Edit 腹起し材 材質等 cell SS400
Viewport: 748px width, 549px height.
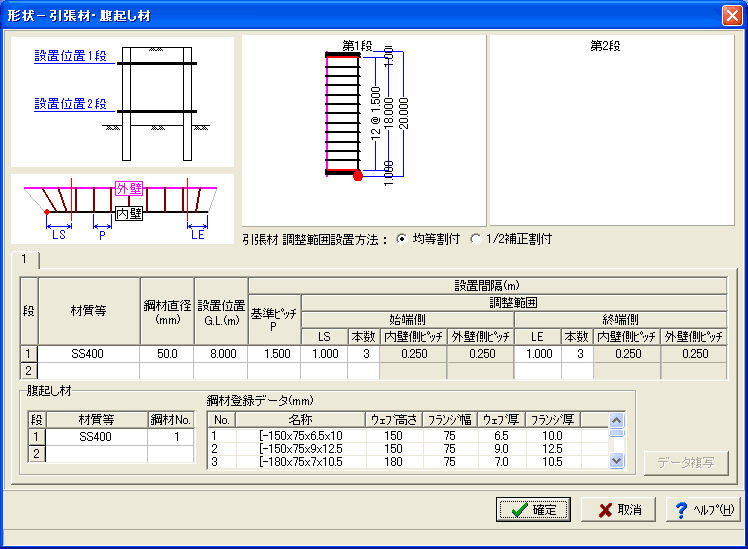click(96, 437)
